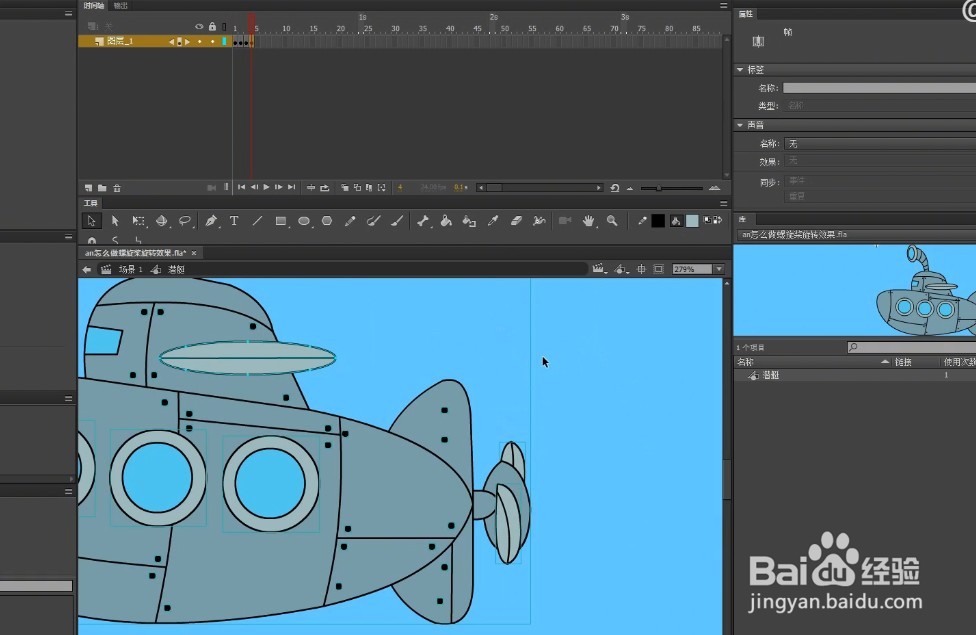Switch to the 时间轴 tab
Image resolution: width=976 pixels, height=635 pixels.
click(94, 6)
